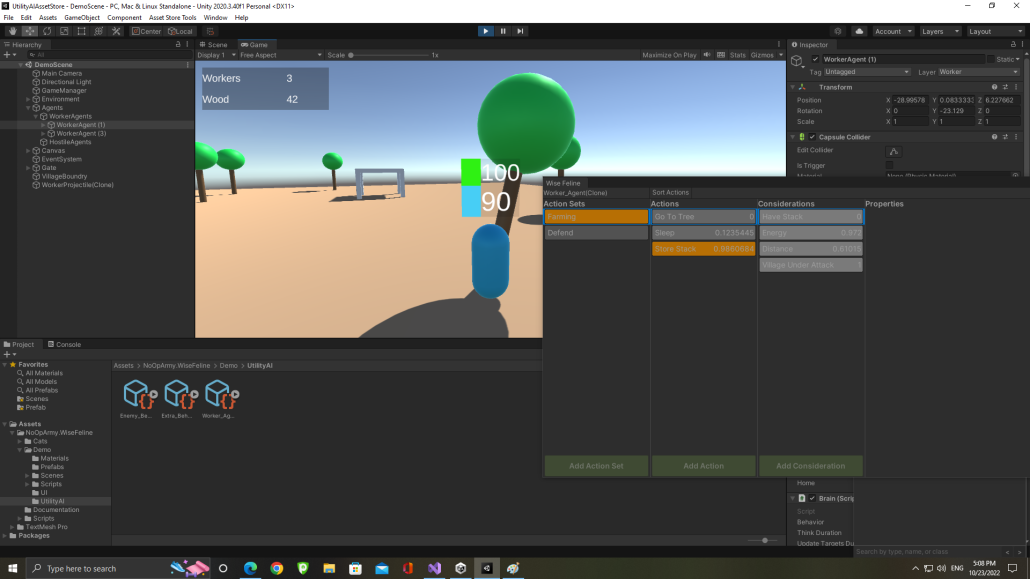Viewport: 1030px width, 579px height.
Task: Open the cloud services icon
Action: point(859,31)
